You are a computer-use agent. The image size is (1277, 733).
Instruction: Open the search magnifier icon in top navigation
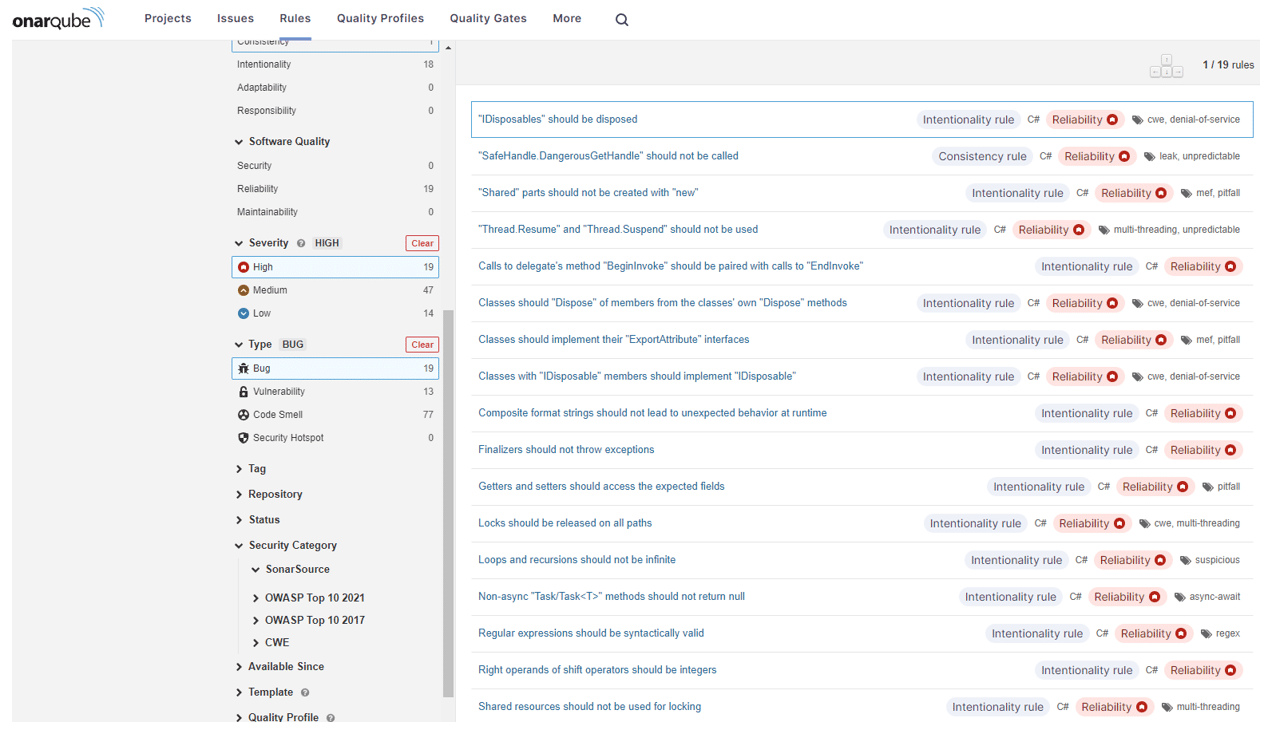[622, 20]
